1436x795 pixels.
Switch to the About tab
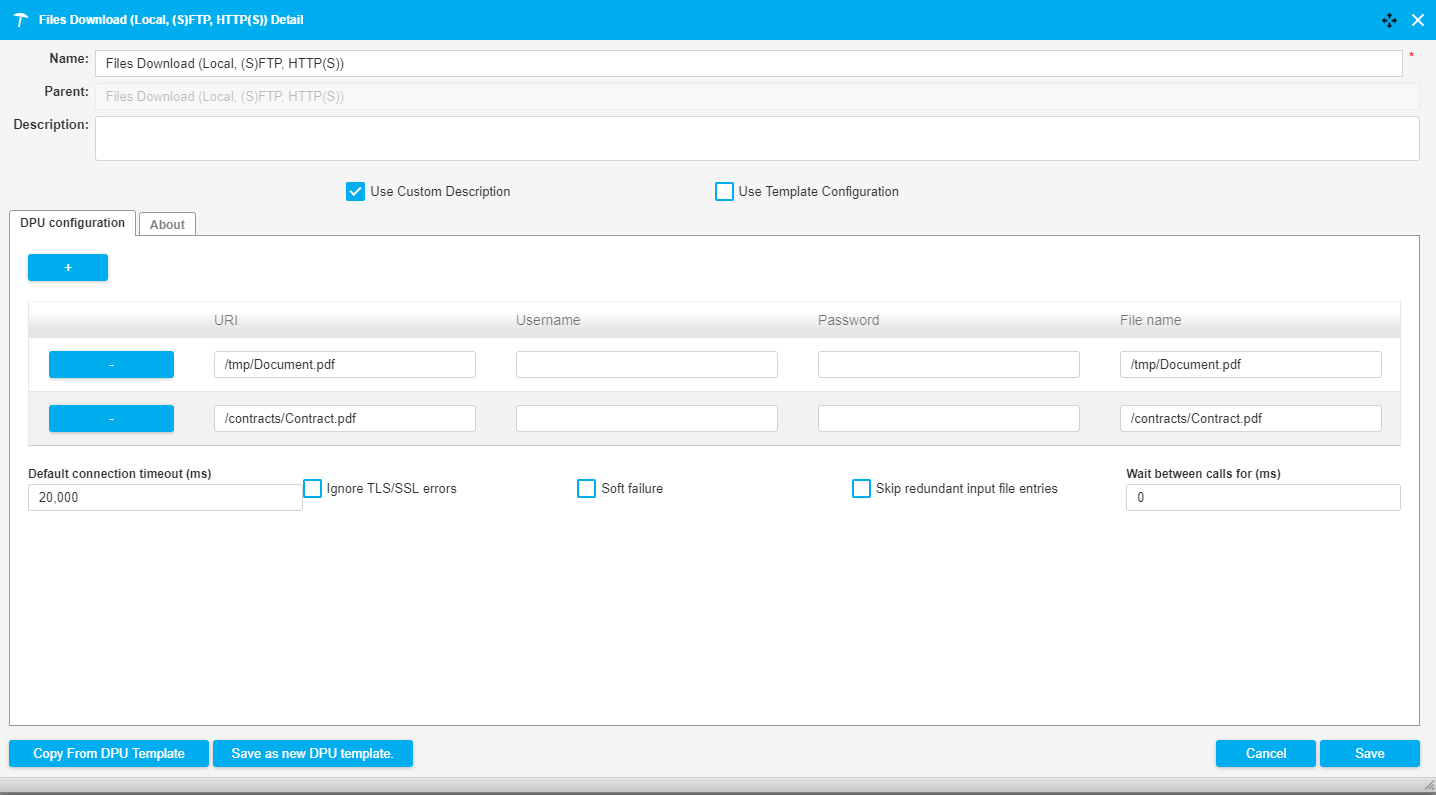(x=167, y=225)
